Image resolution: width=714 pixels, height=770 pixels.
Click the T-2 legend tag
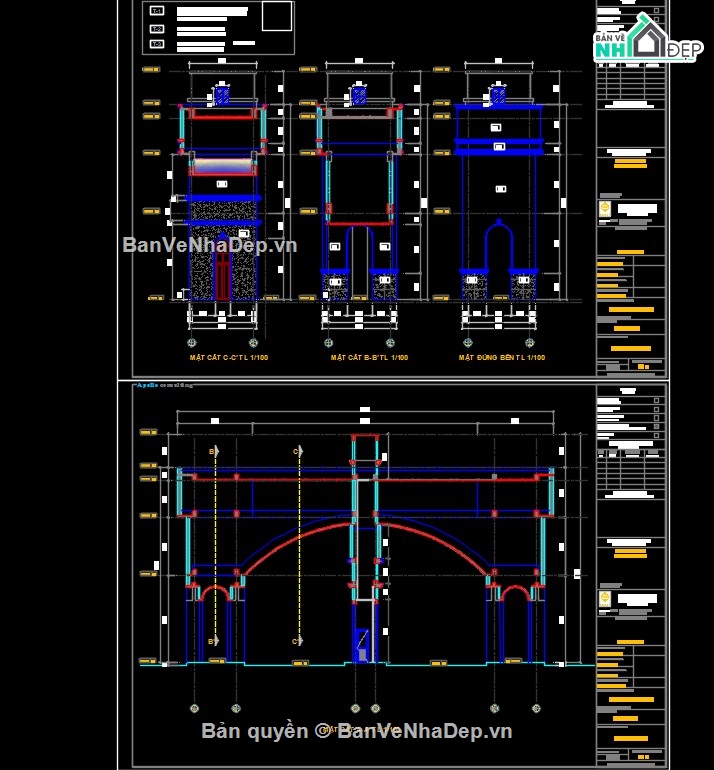(157, 29)
